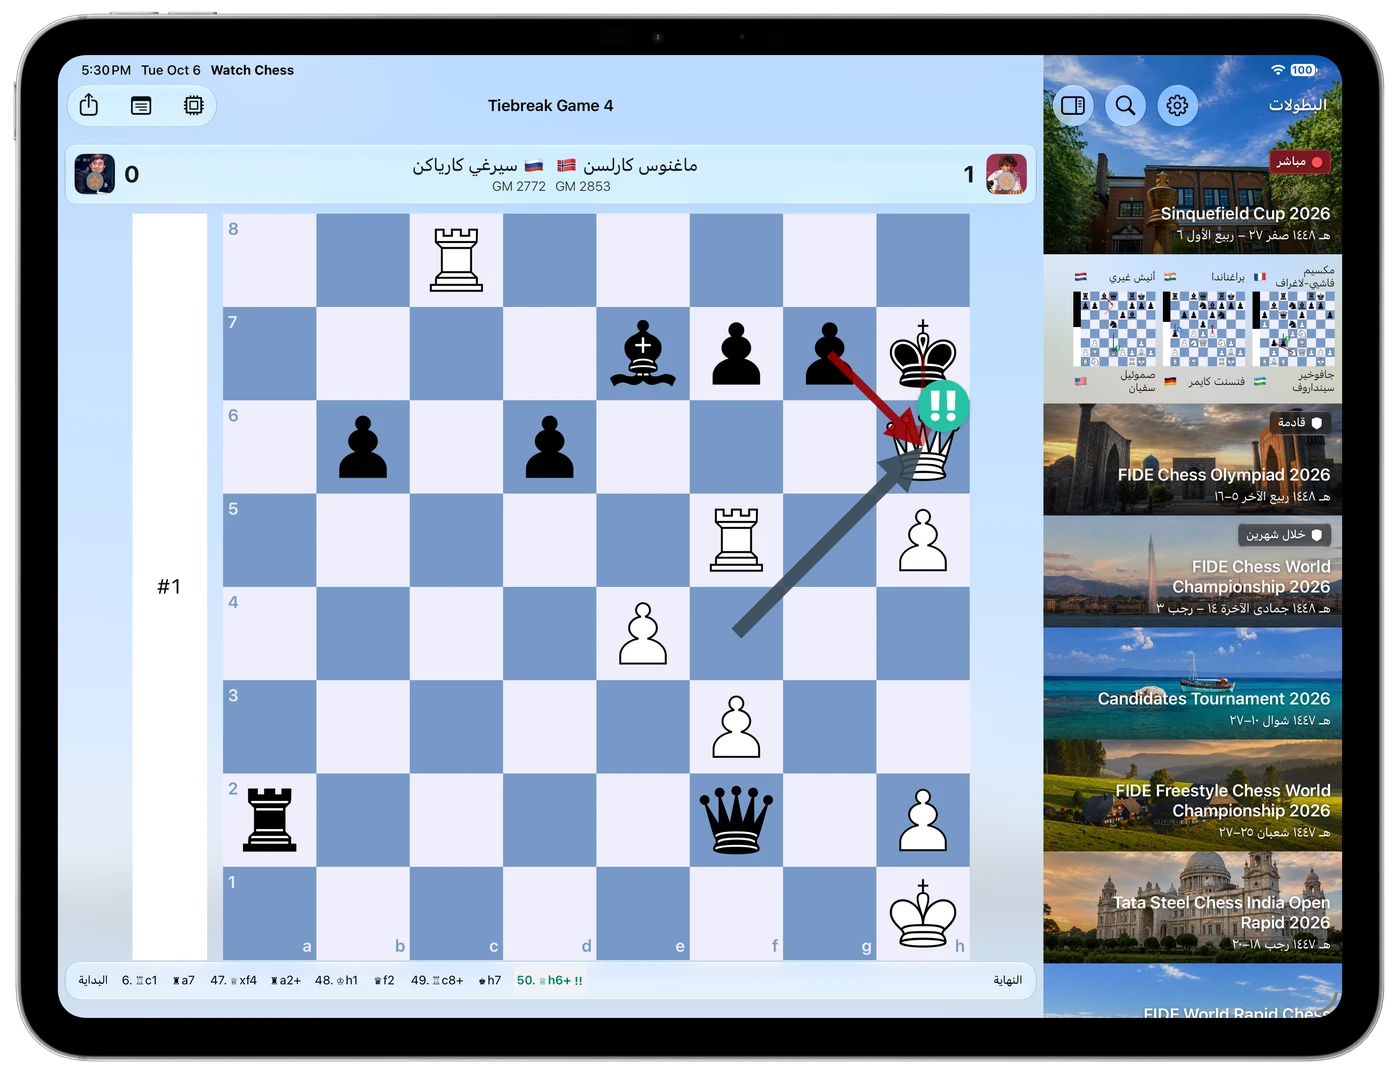Open the Candidates Tournament 2026 card
Screen dimensions: 1400x1073
(x=1193, y=684)
